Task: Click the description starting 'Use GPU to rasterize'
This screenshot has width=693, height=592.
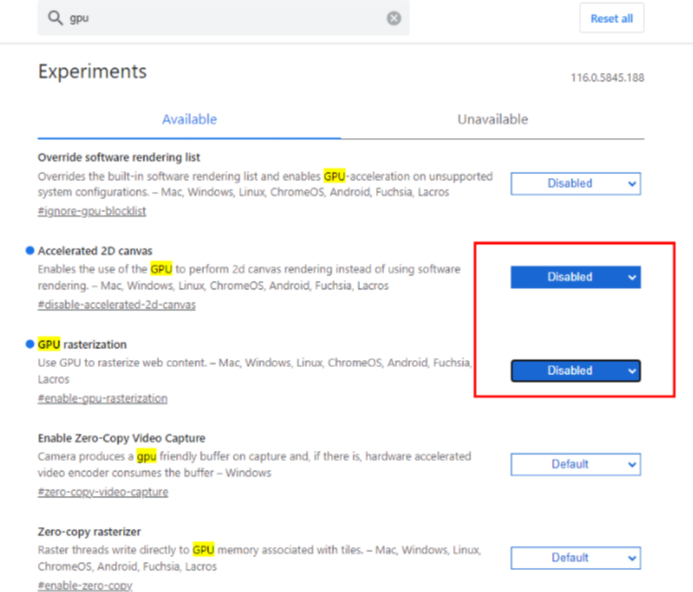Action: click(x=255, y=371)
